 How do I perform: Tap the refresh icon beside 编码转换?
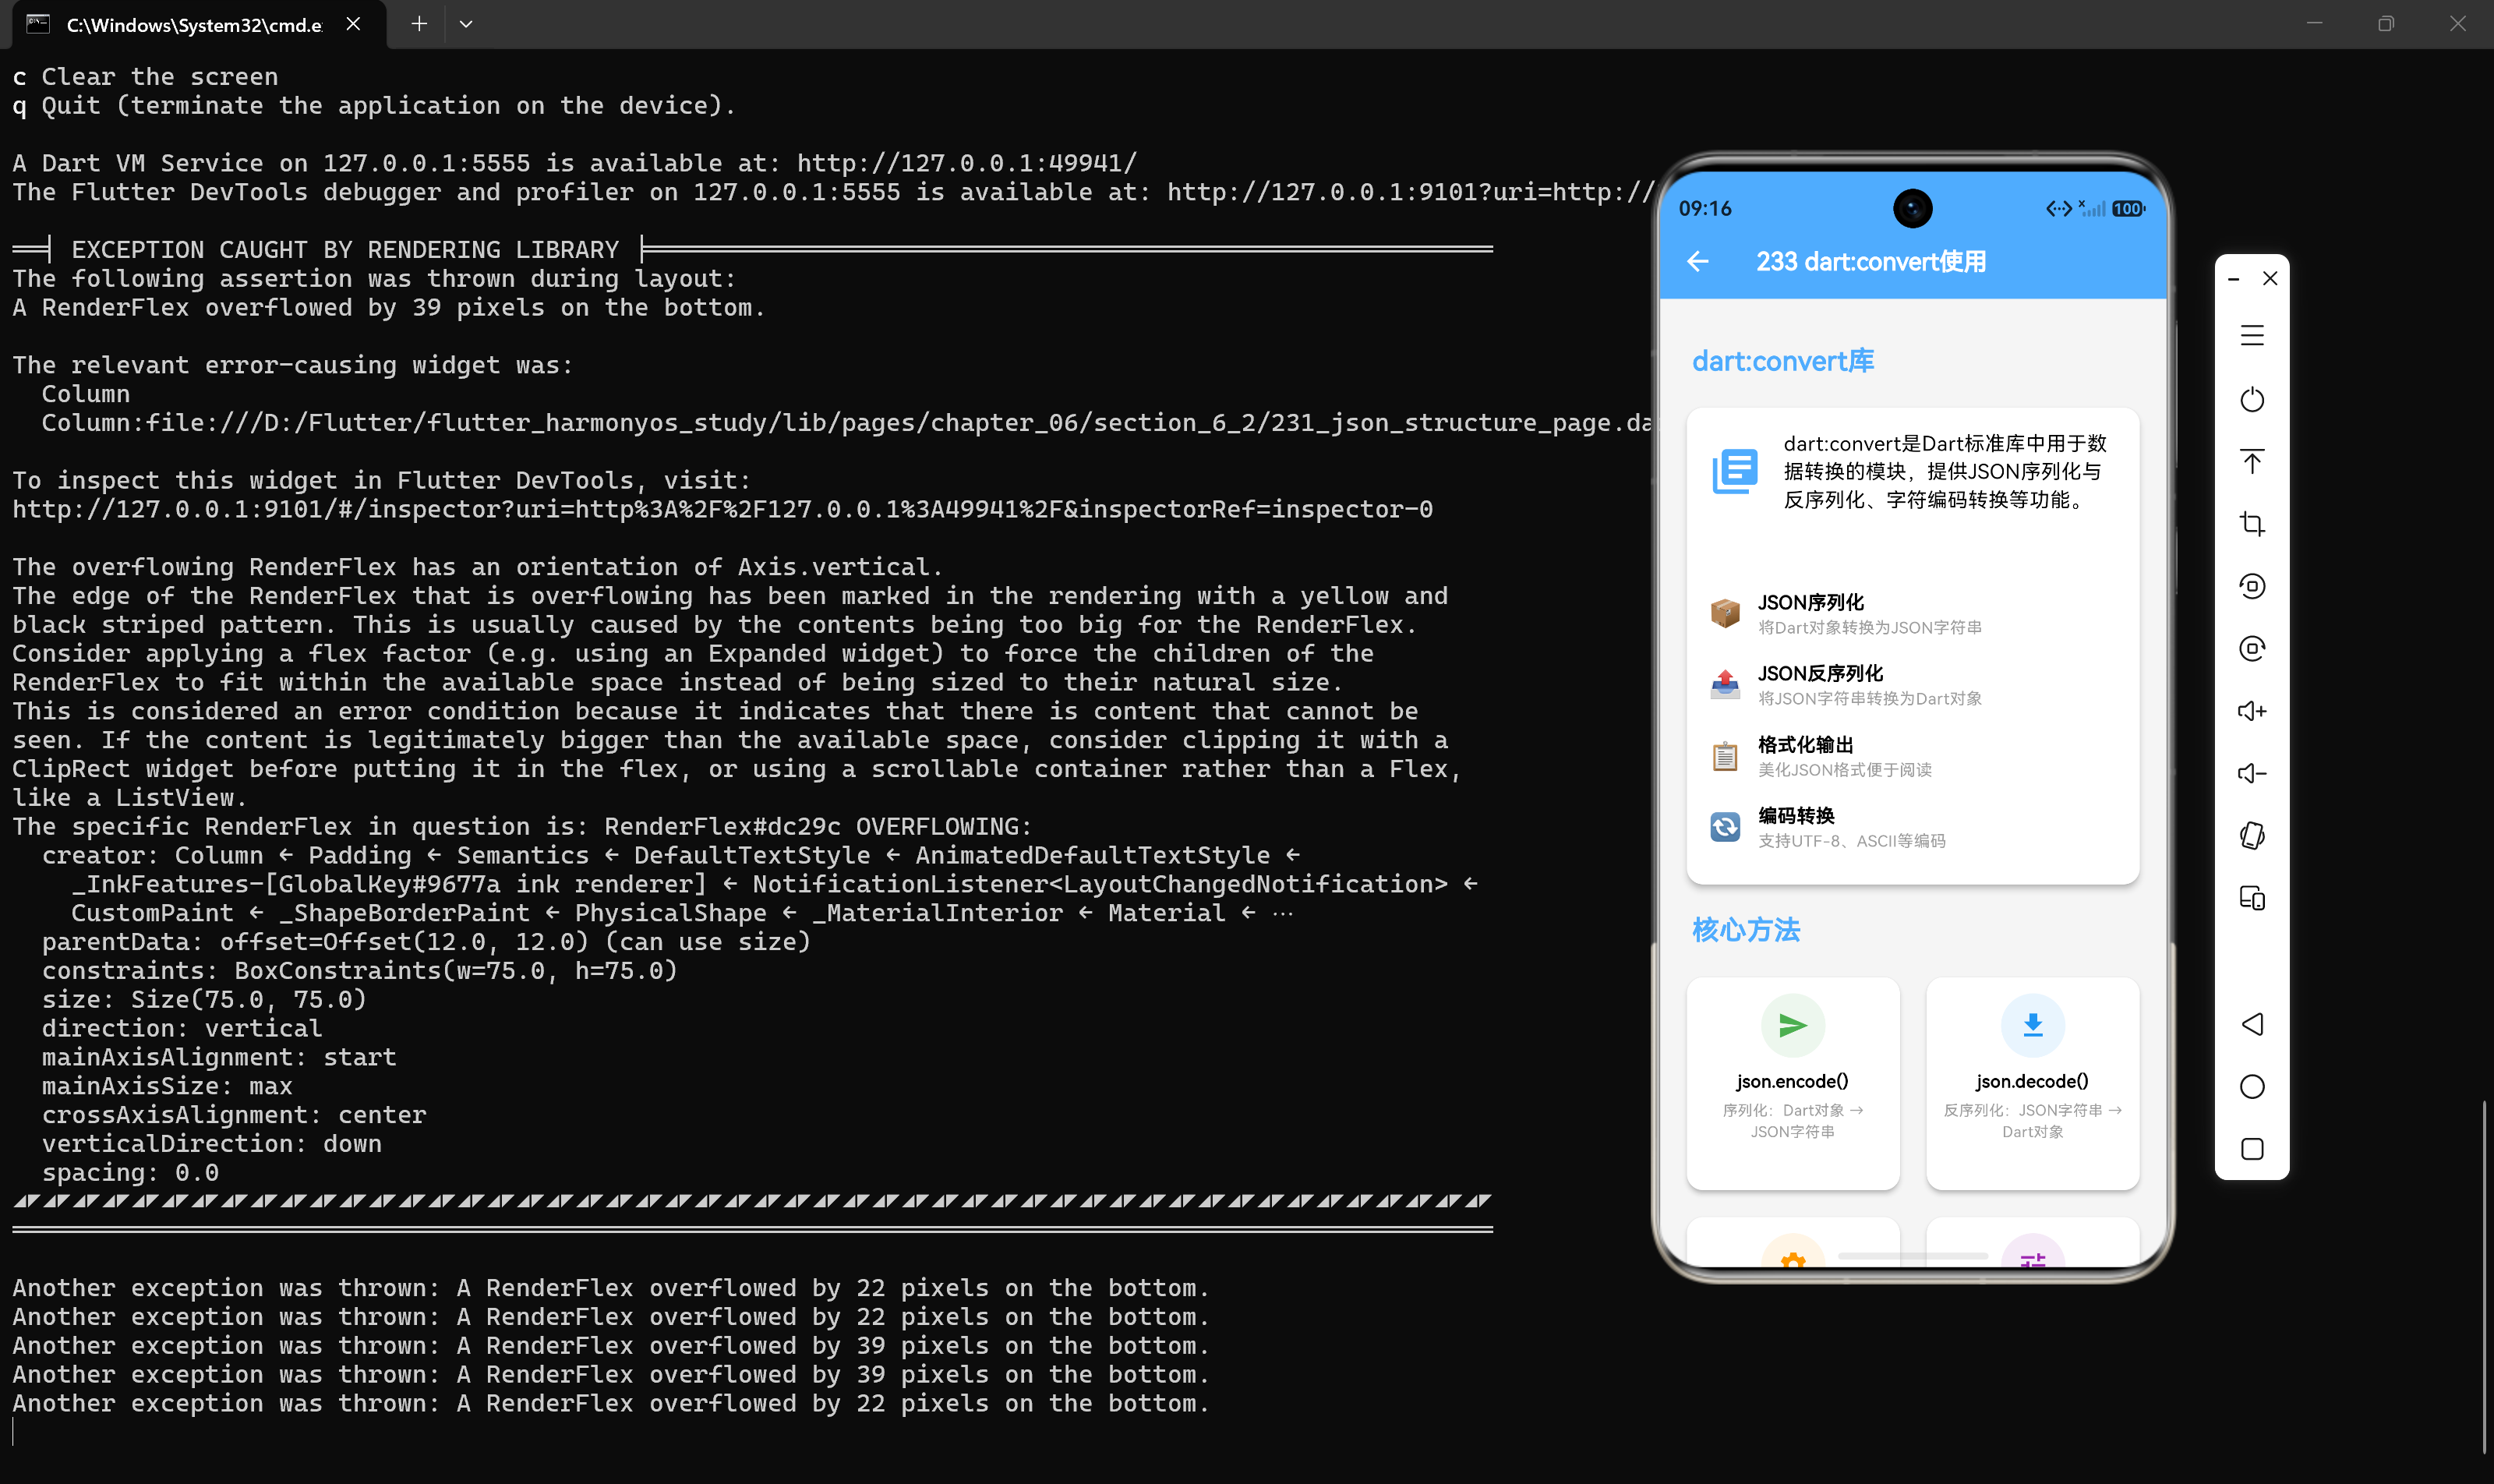click(x=1725, y=827)
